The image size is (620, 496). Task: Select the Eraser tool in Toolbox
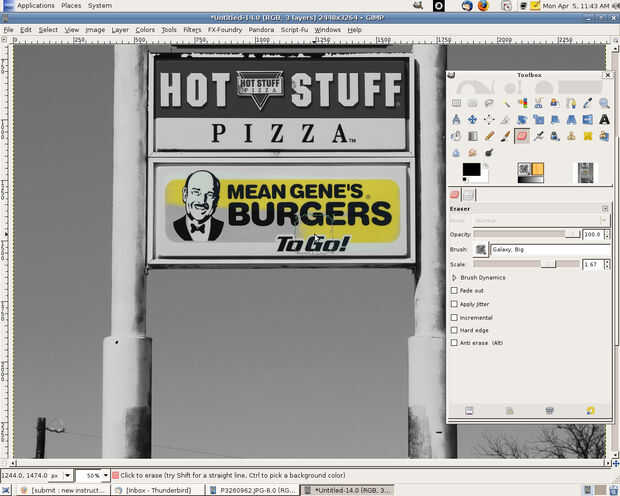[x=522, y=136]
